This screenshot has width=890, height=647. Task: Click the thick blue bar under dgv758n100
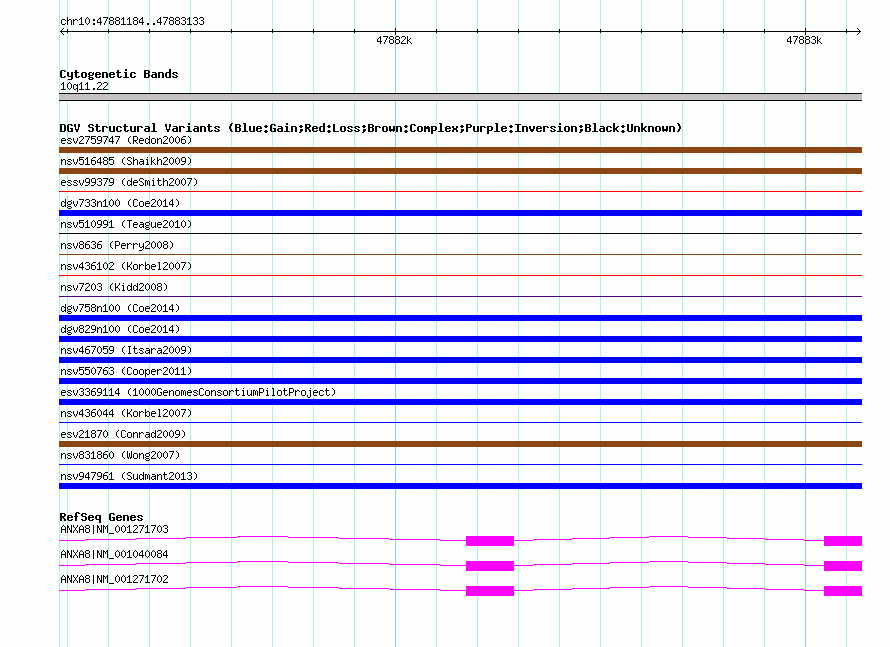click(460, 318)
